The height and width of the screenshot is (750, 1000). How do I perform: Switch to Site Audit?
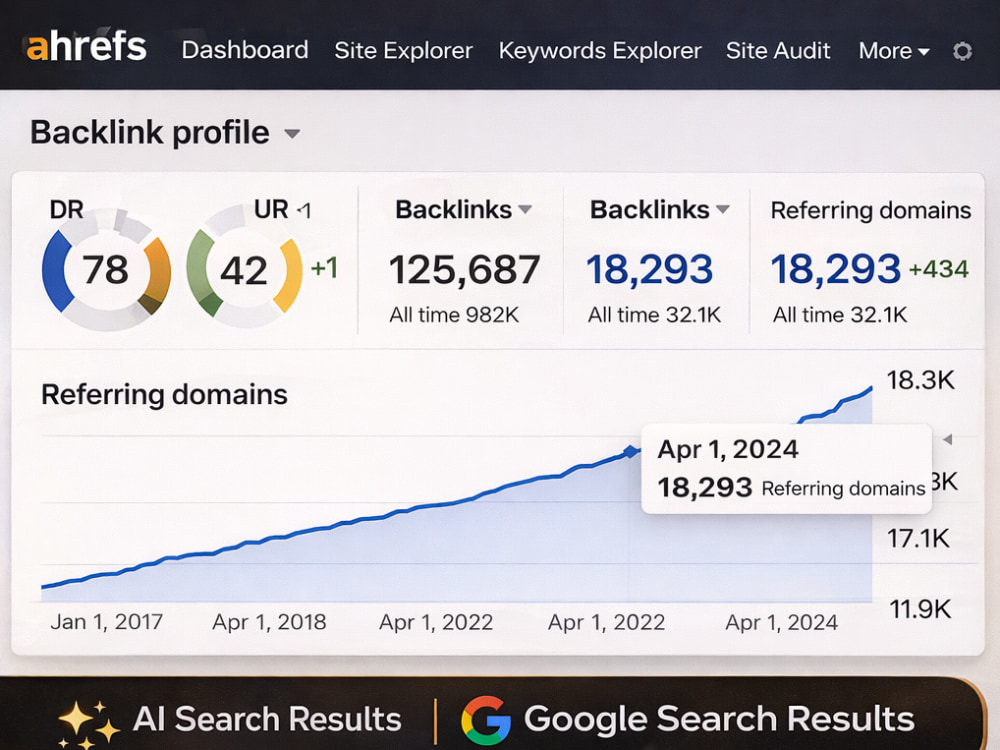[x=778, y=50]
